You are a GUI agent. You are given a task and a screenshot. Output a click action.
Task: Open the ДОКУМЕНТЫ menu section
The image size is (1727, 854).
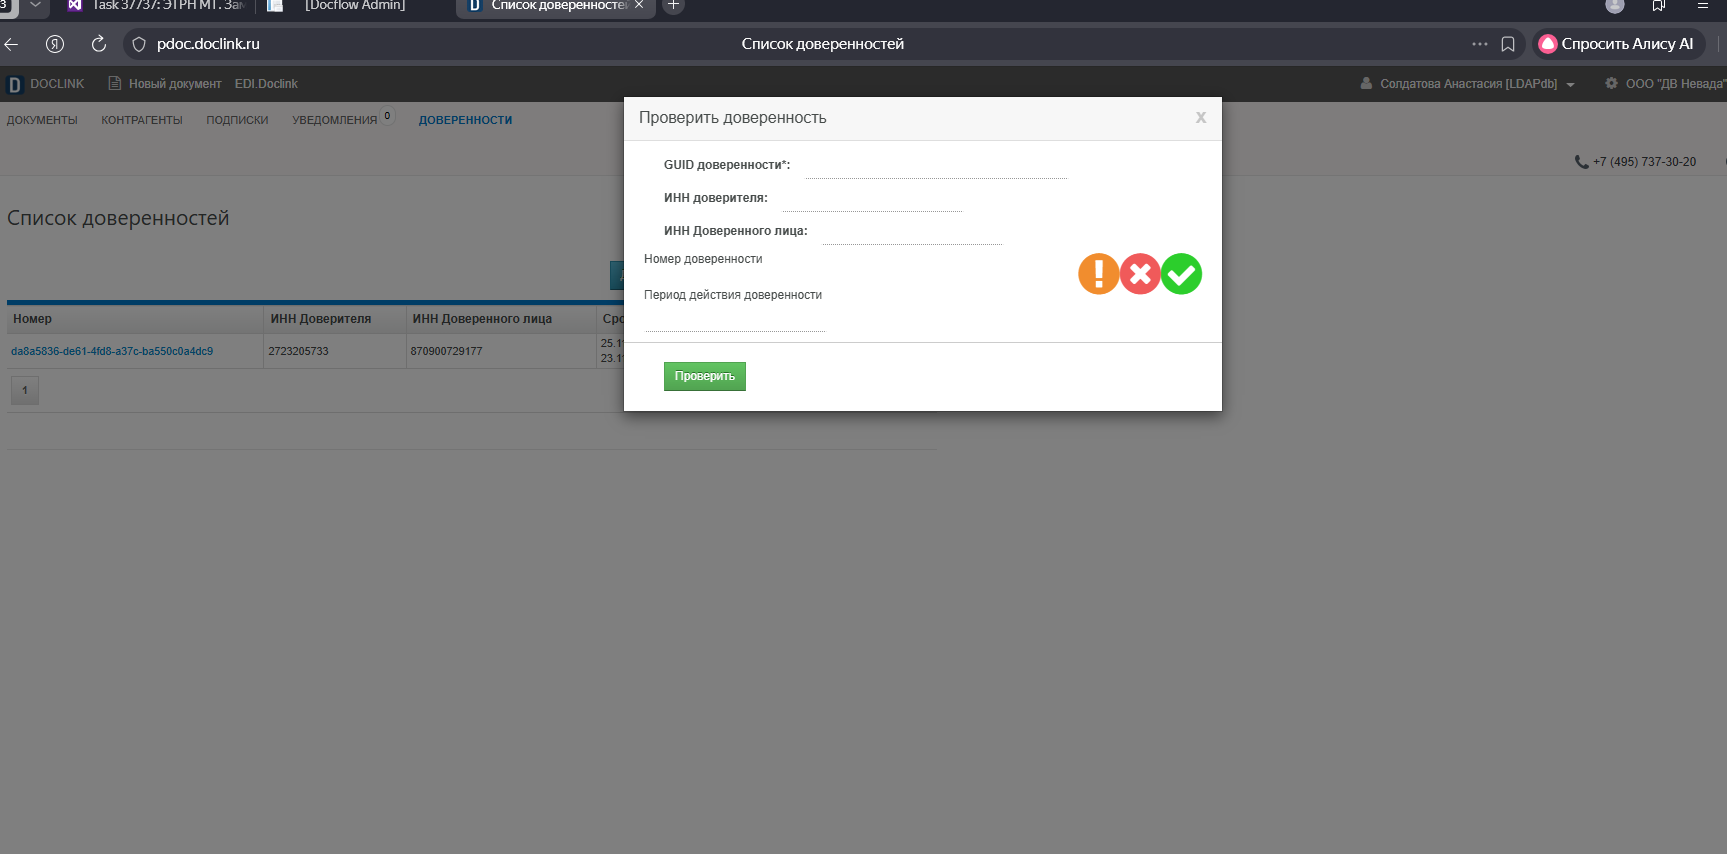coord(42,120)
